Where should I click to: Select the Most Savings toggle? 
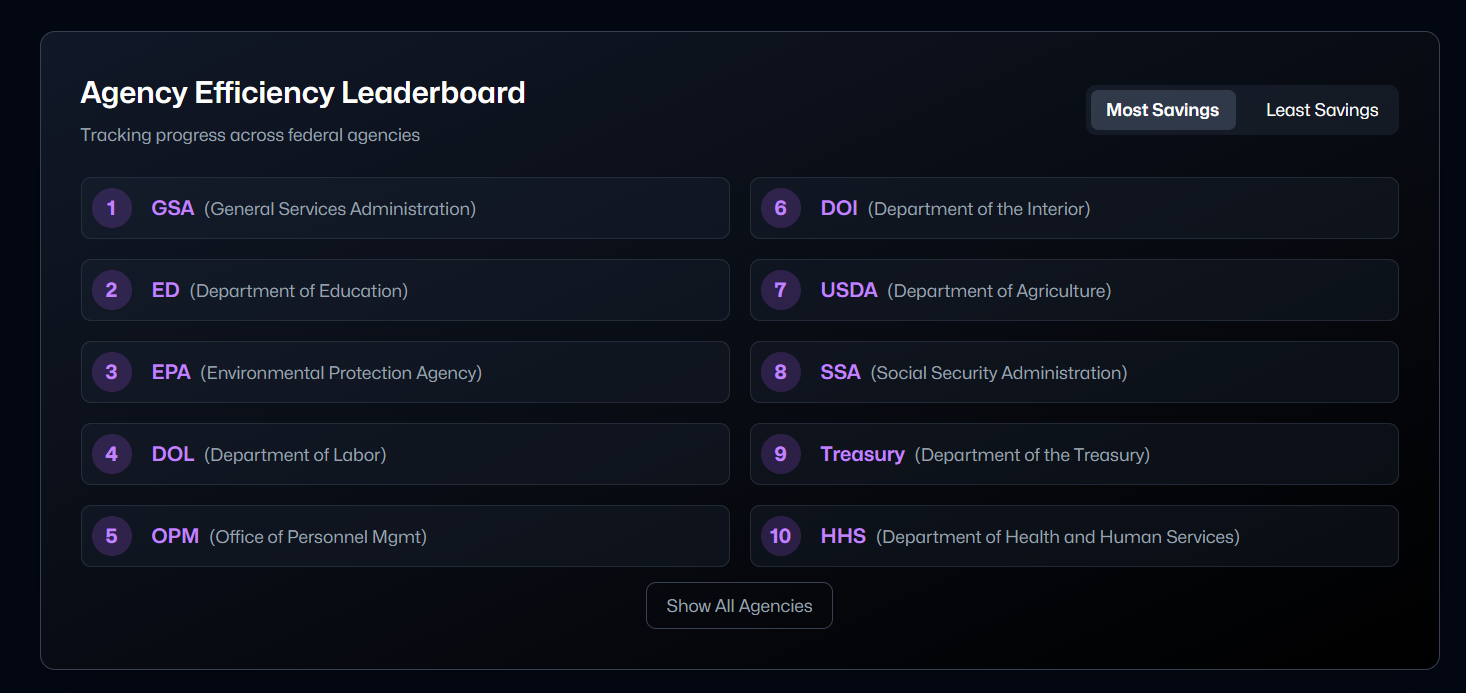(1163, 110)
